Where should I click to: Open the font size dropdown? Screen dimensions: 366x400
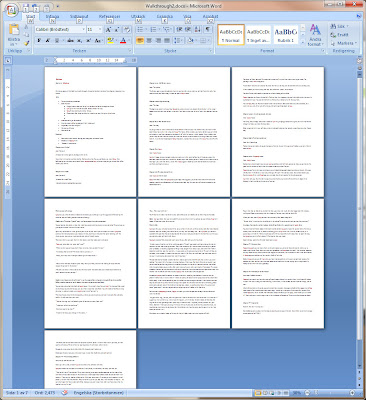(x=100, y=30)
